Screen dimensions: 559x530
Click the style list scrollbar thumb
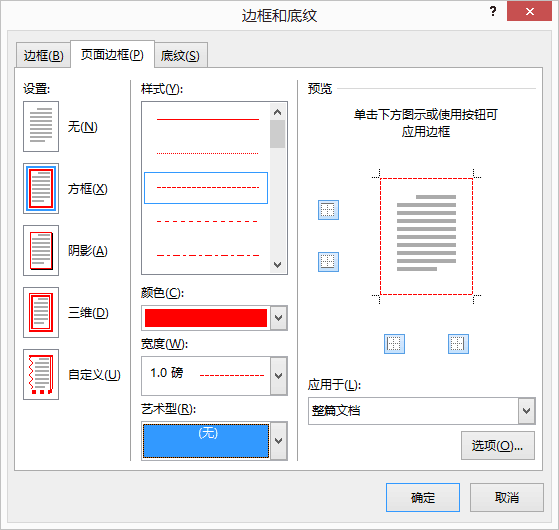(x=278, y=134)
